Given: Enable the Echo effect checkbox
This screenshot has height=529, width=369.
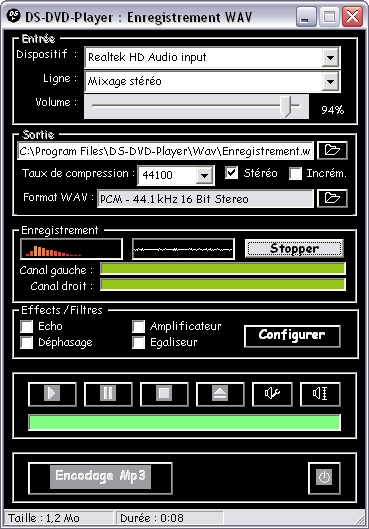Looking at the screenshot, I should (27, 326).
